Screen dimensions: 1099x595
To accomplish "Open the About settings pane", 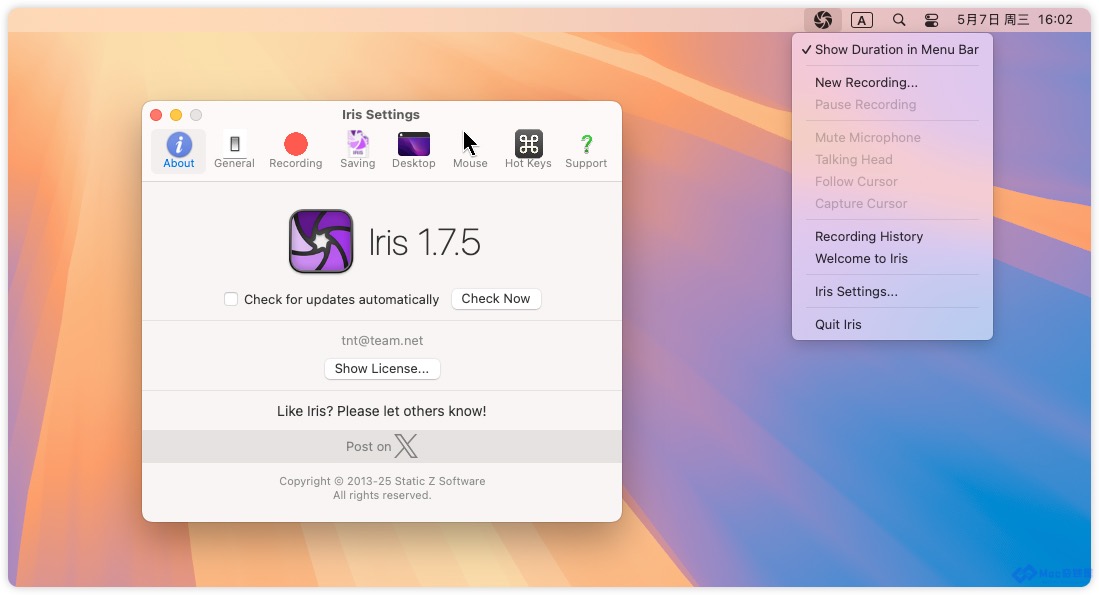I will [x=179, y=151].
